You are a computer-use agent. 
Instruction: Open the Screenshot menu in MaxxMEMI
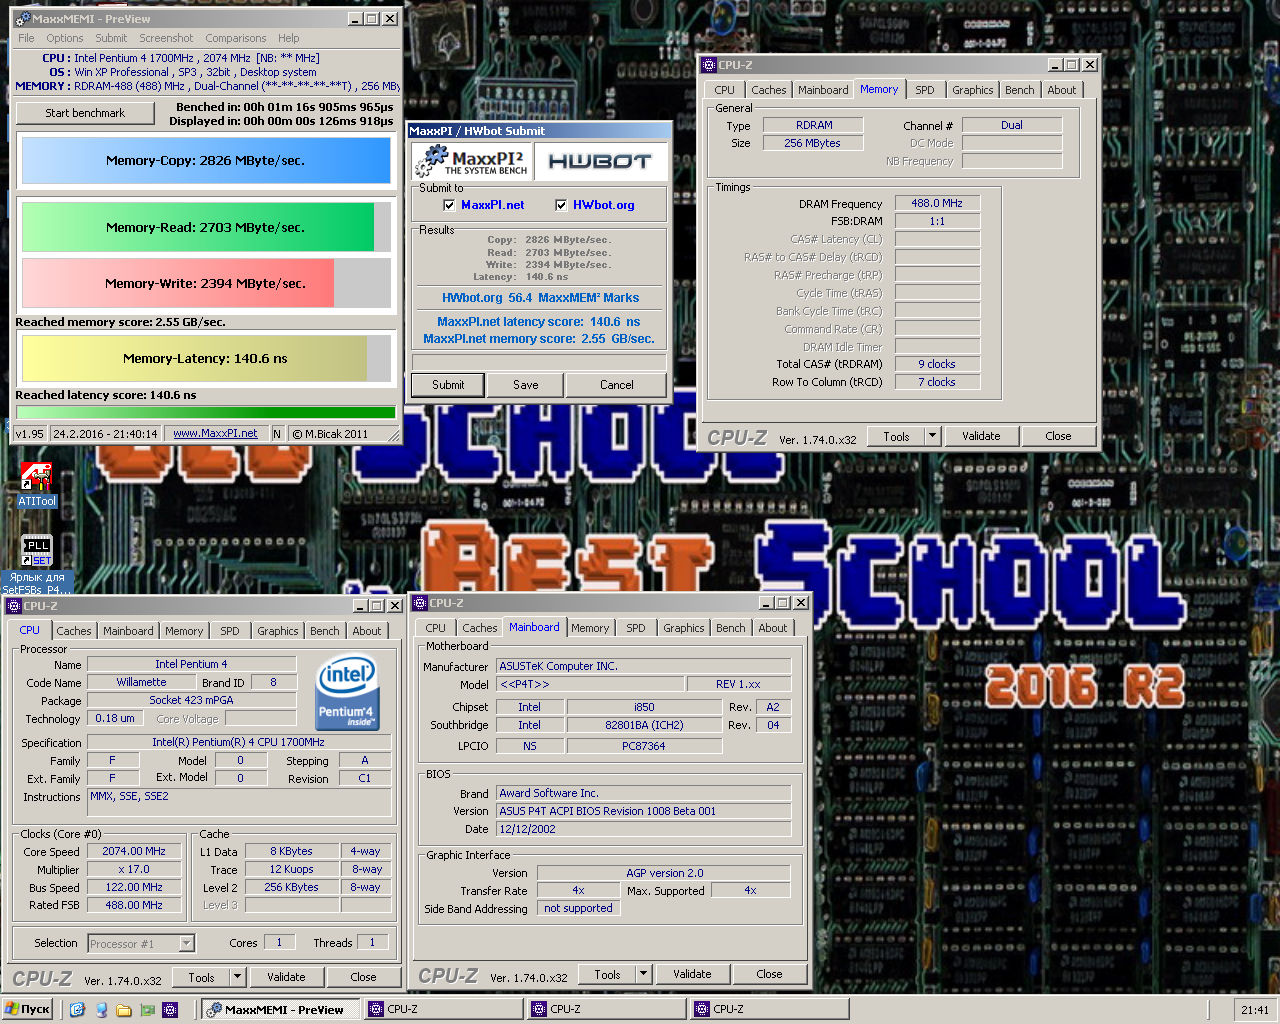[x=166, y=38]
